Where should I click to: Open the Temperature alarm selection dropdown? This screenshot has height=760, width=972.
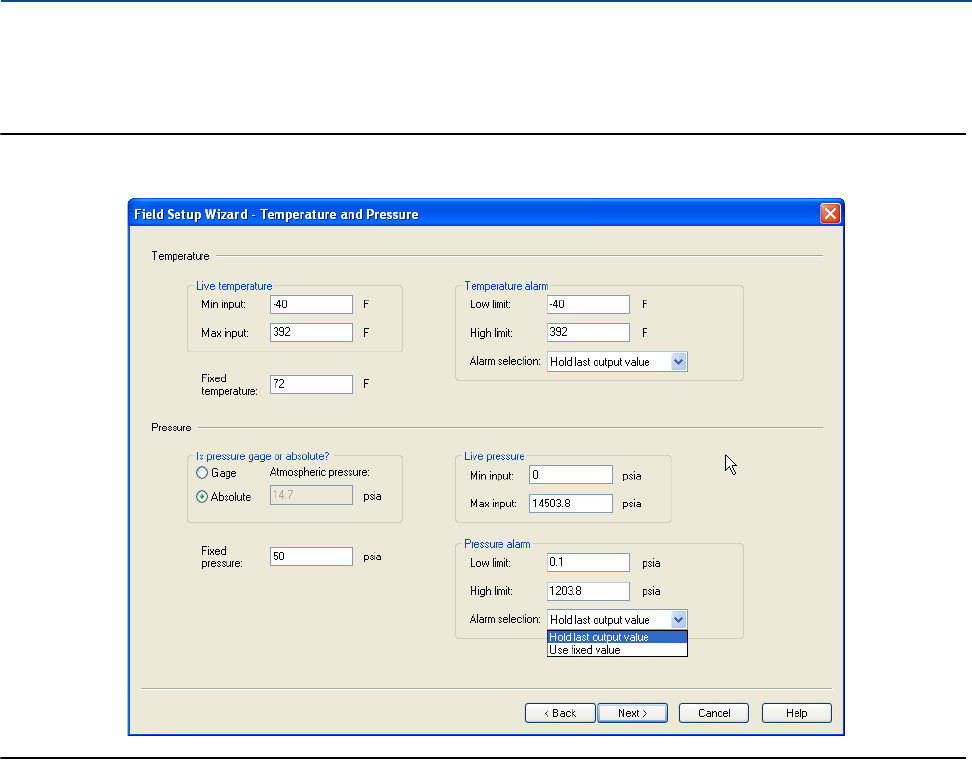coord(678,362)
